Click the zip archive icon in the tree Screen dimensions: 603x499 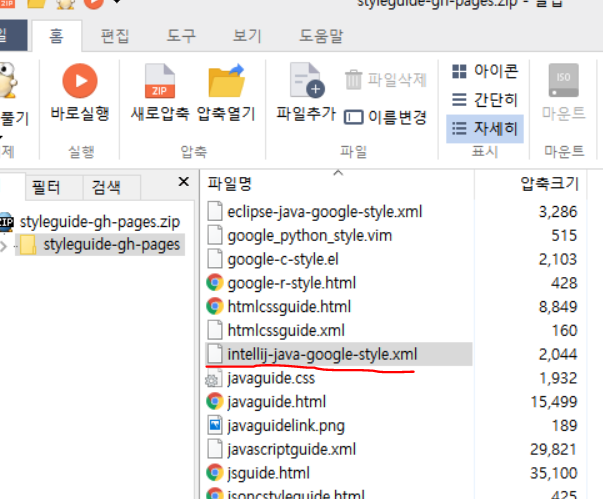7,222
